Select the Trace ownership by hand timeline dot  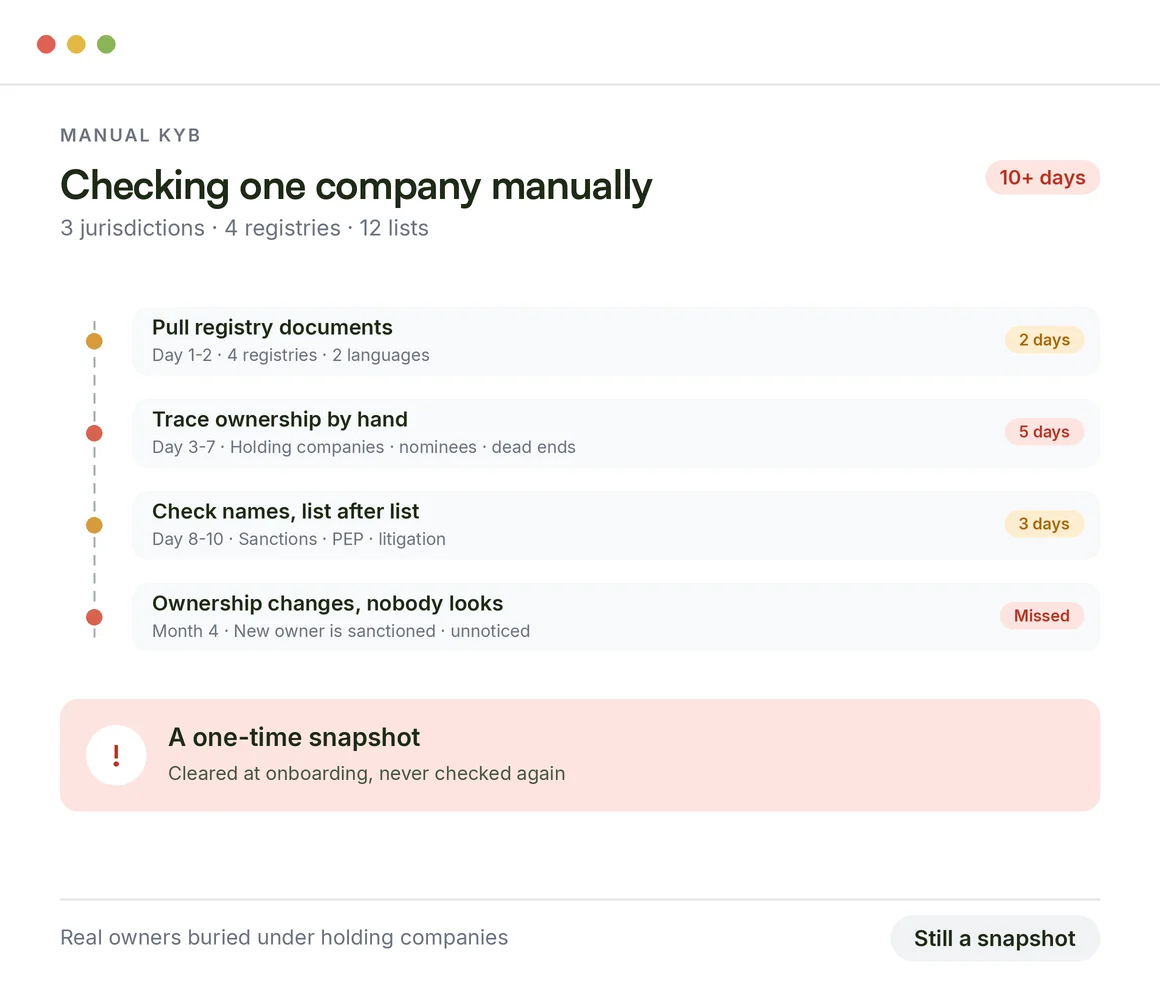tap(94, 433)
